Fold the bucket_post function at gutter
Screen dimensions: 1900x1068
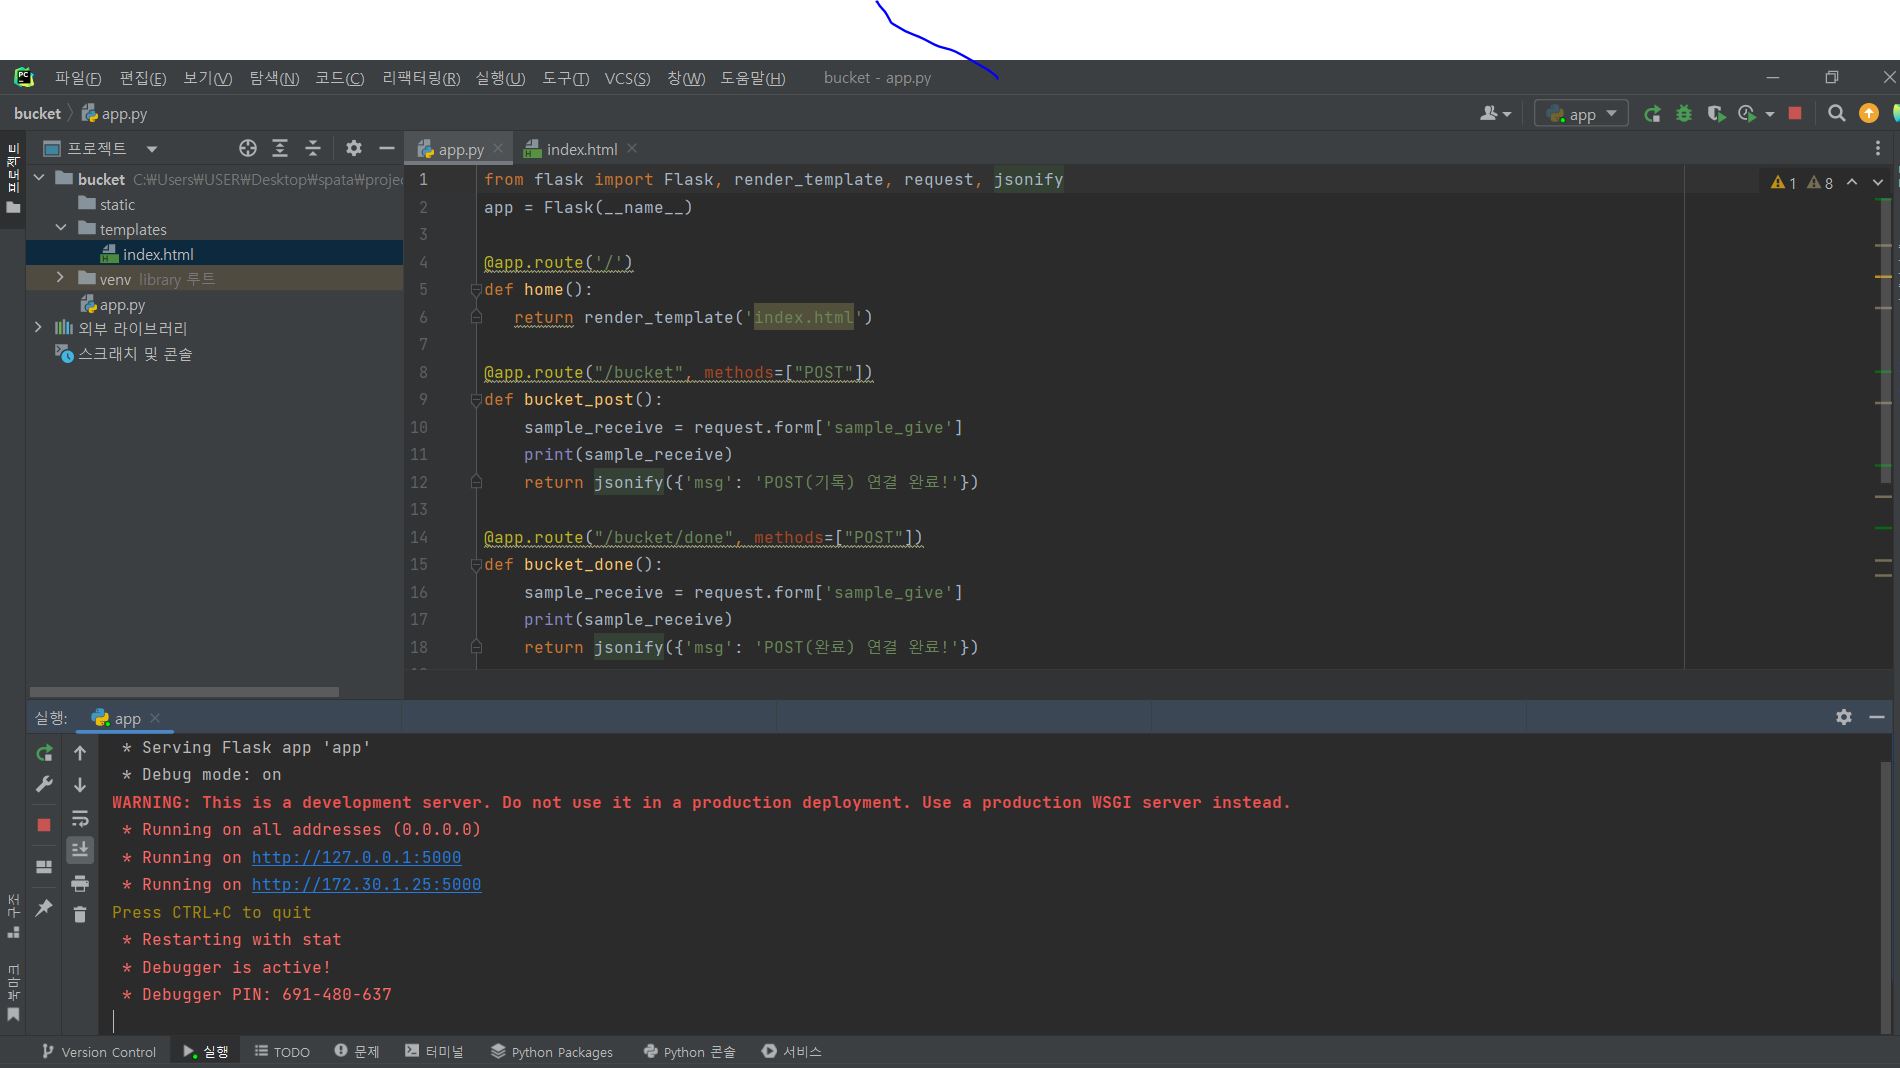(x=476, y=400)
